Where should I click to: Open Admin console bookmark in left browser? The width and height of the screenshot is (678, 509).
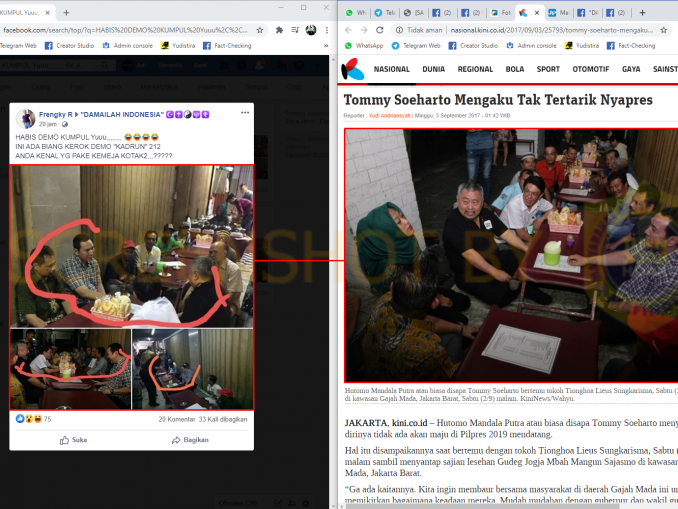point(128,45)
